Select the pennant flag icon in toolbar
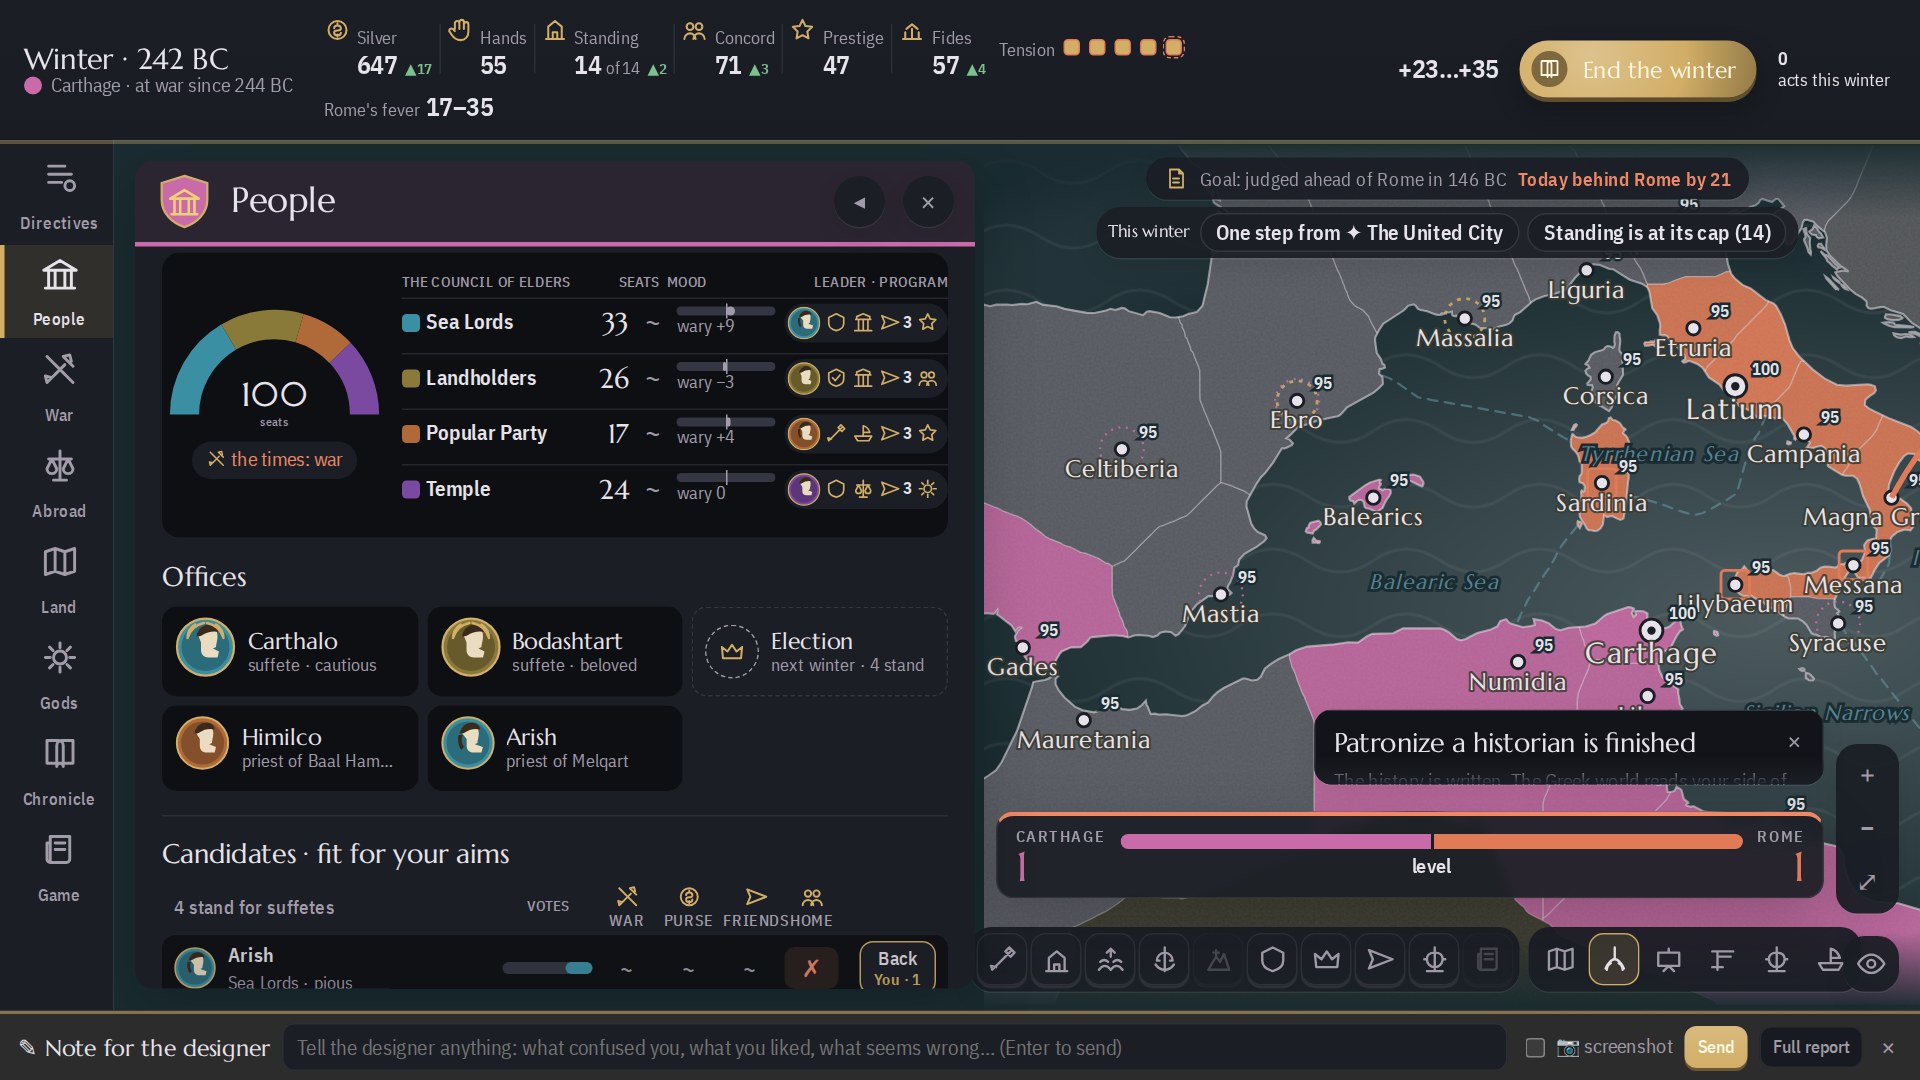The height and width of the screenshot is (1080, 1920). [1380, 960]
